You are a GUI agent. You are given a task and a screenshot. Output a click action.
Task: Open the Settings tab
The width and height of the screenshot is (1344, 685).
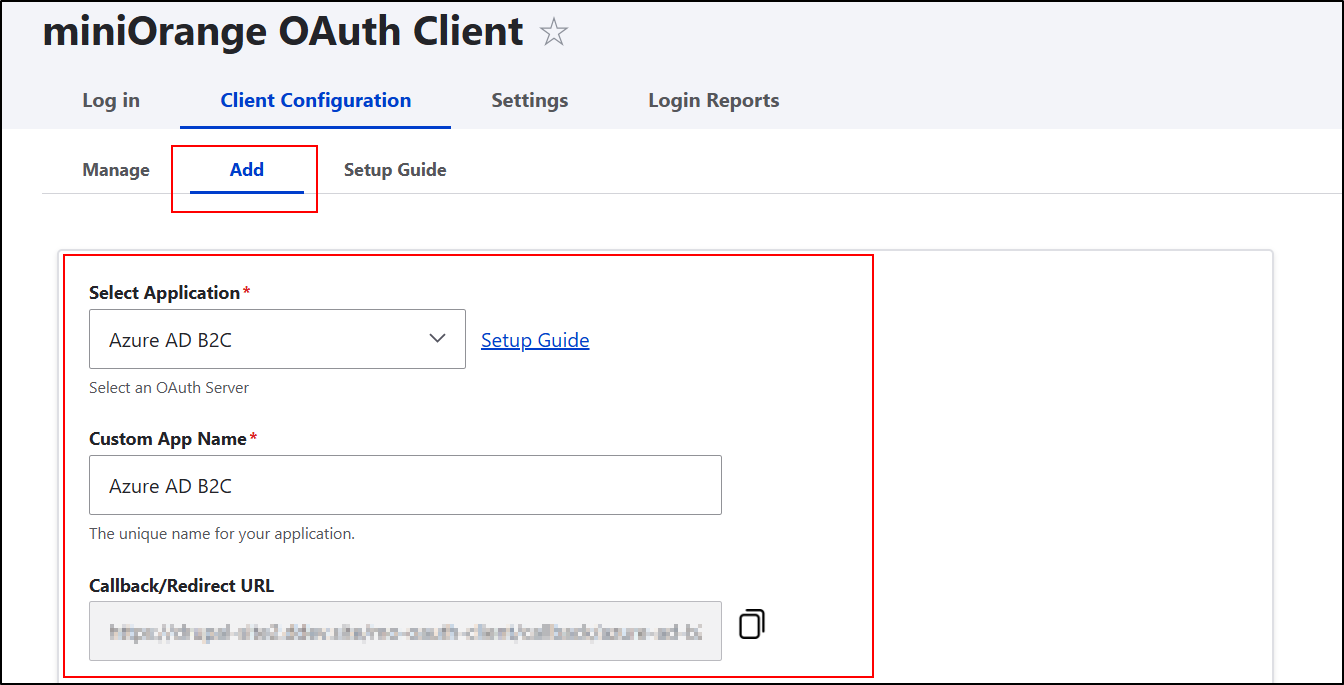tap(530, 100)
